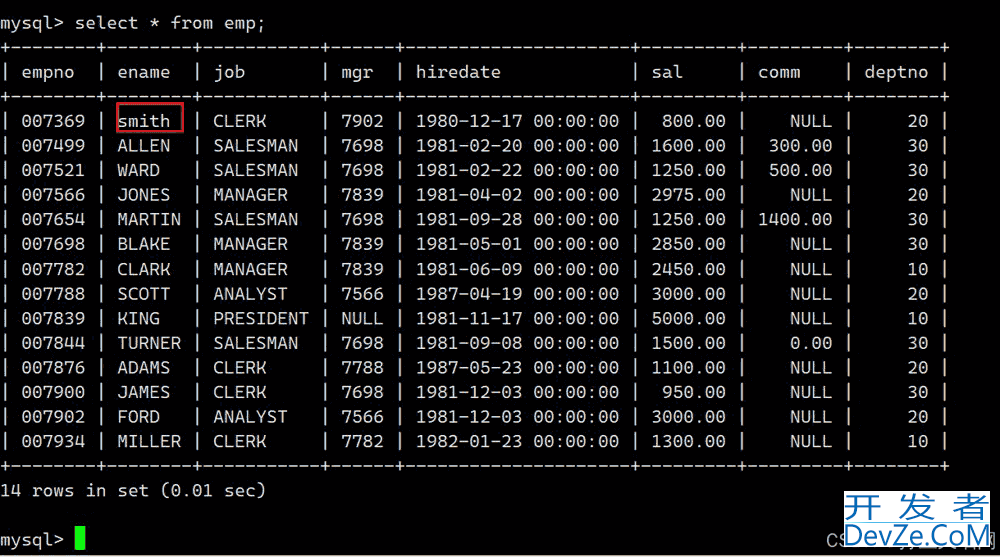Click the 'select * from emp;' command text
This screenshot has width=1000, height=557.
pyautogui.click(x=170, y=23)
